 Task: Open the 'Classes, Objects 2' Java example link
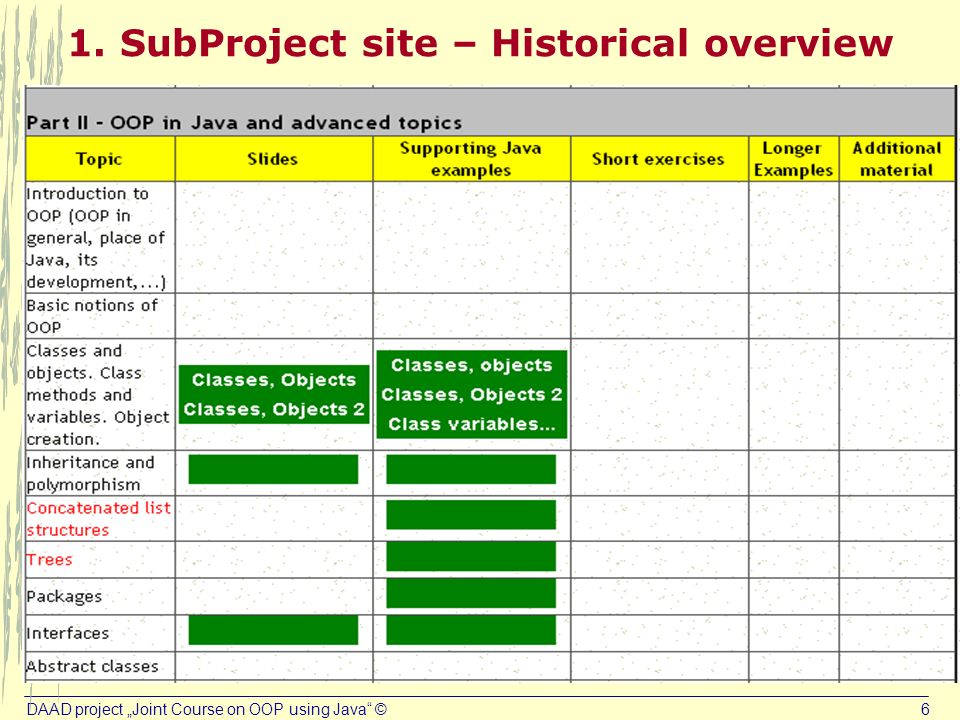[471, 394]
